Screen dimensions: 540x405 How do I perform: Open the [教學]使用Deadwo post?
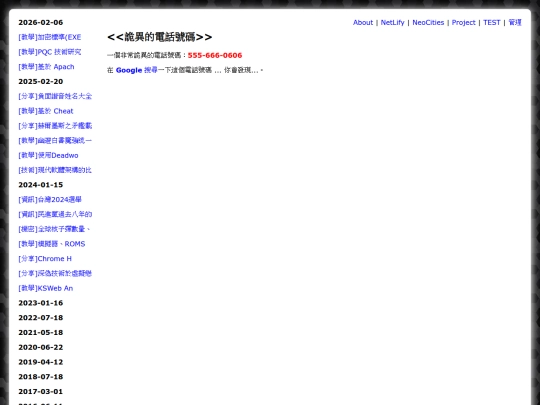[48, 155]
